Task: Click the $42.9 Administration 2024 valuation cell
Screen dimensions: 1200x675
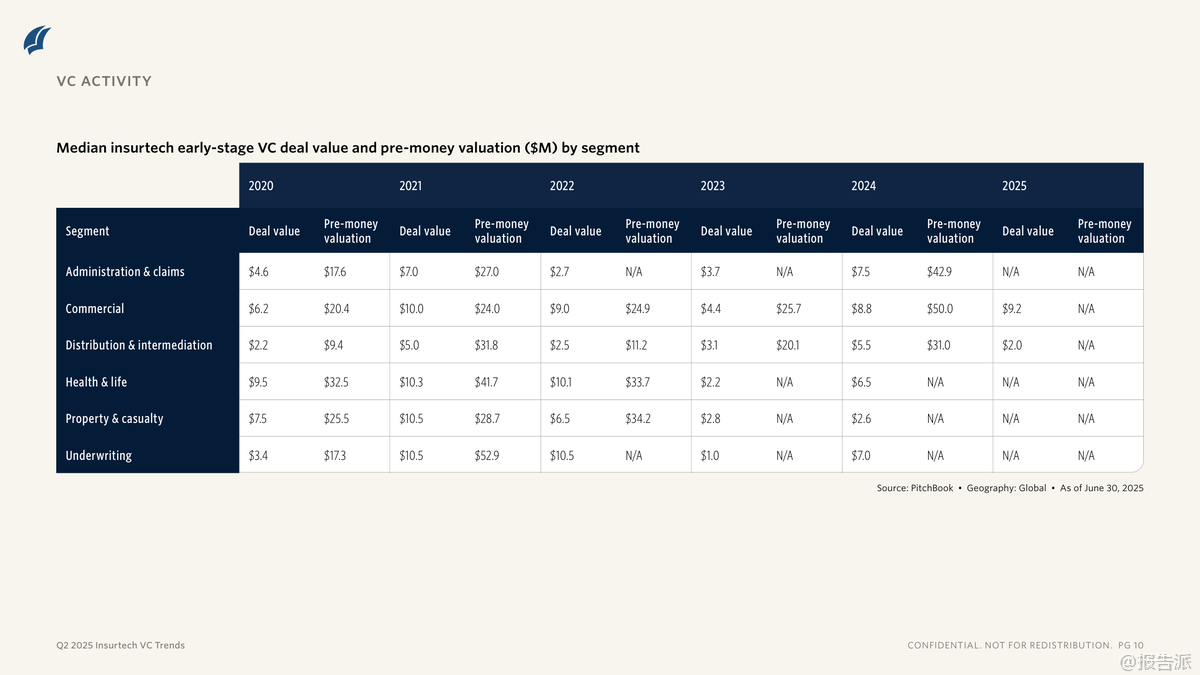Action: pyautogui.click(x=939, y=272)
